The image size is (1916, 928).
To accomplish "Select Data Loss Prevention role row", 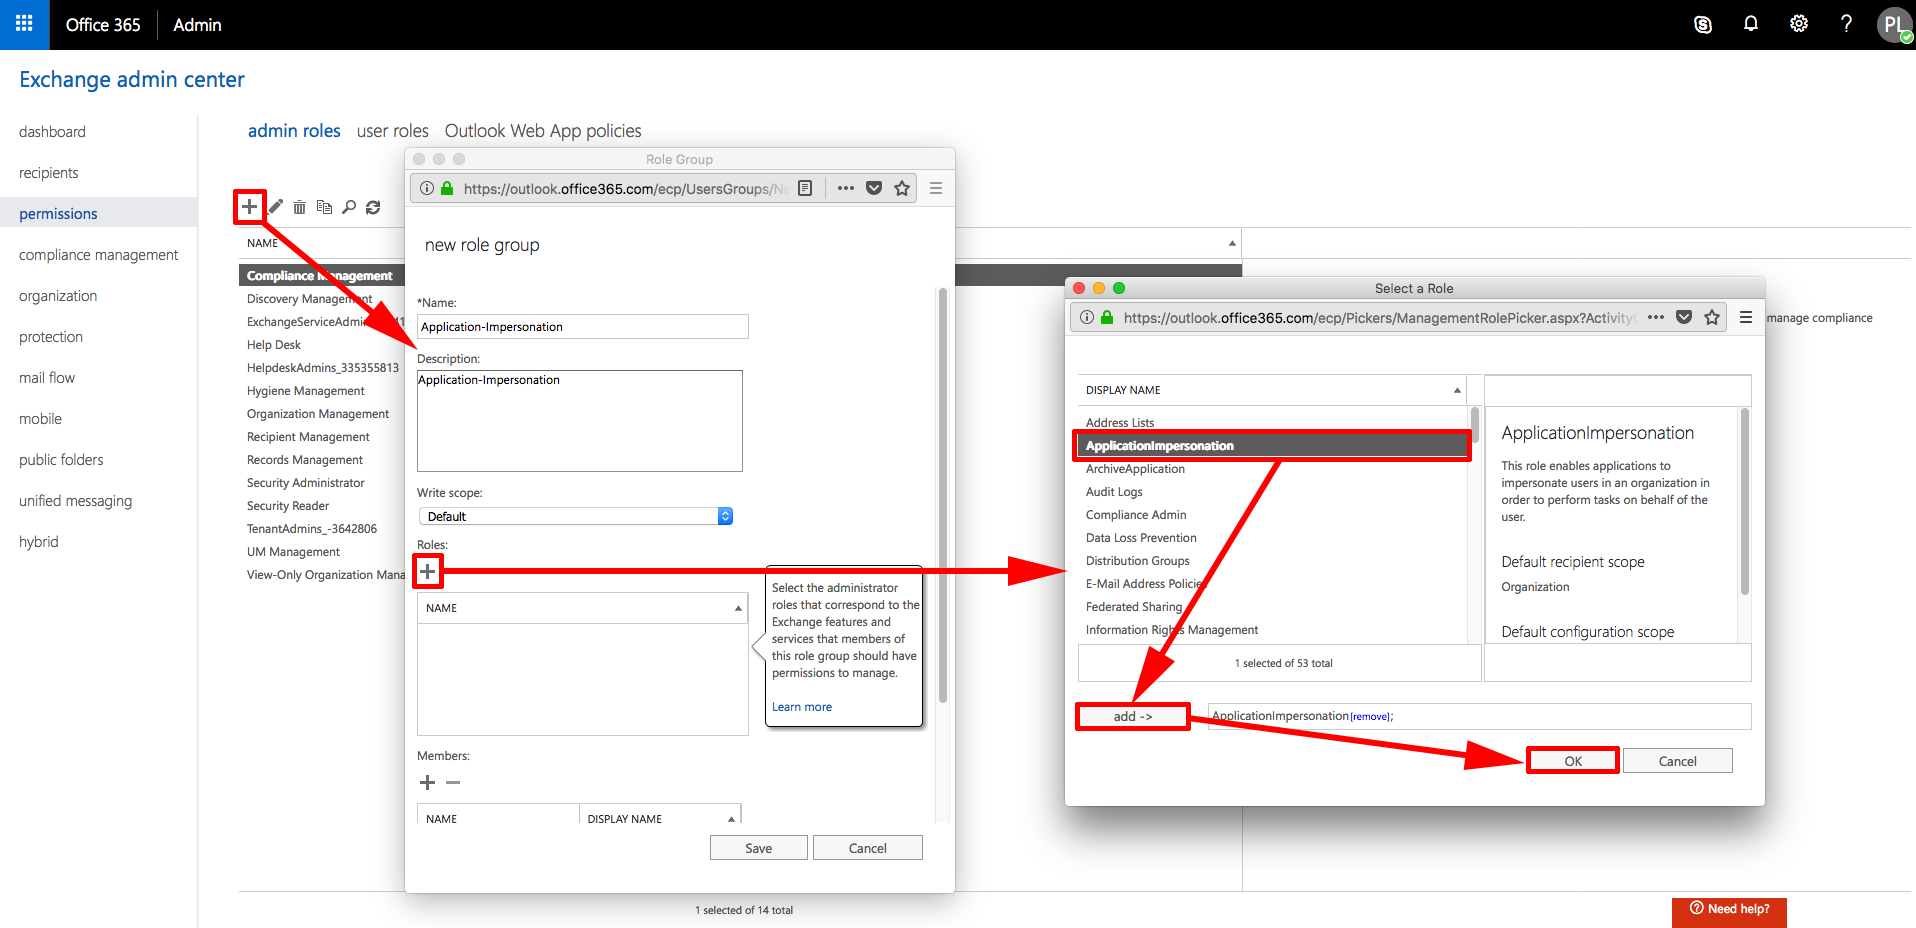I will pos(1273,538).
